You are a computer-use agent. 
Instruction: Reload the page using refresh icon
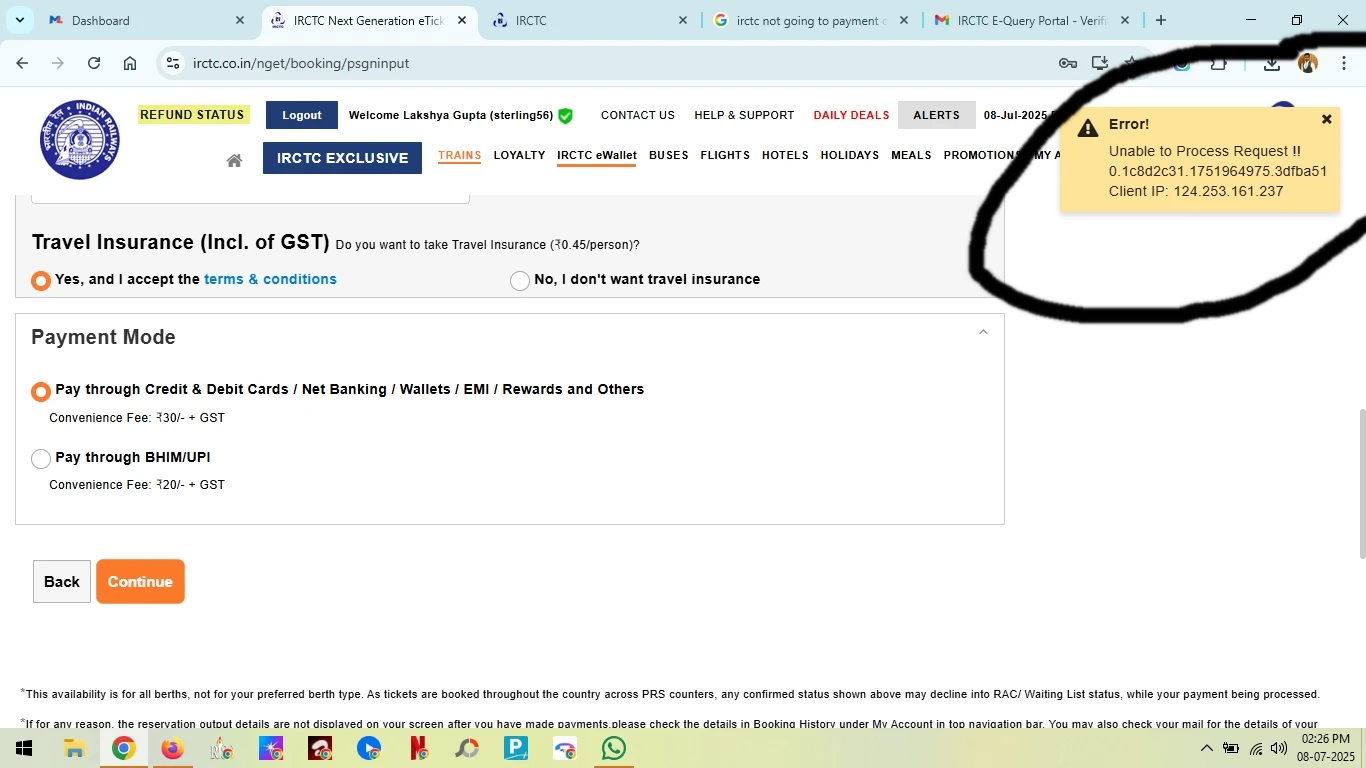(94, 63)
